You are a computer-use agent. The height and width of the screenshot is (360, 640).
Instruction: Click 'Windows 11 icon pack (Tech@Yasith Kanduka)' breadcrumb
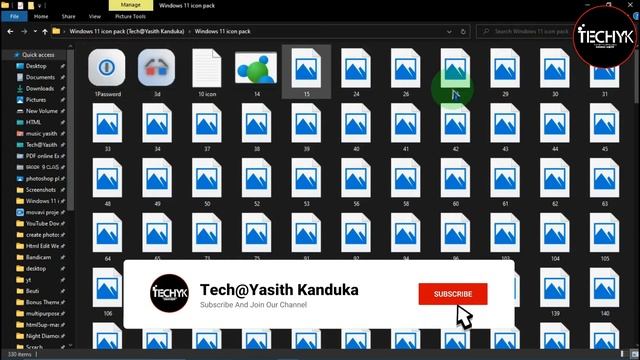(127, 31)
